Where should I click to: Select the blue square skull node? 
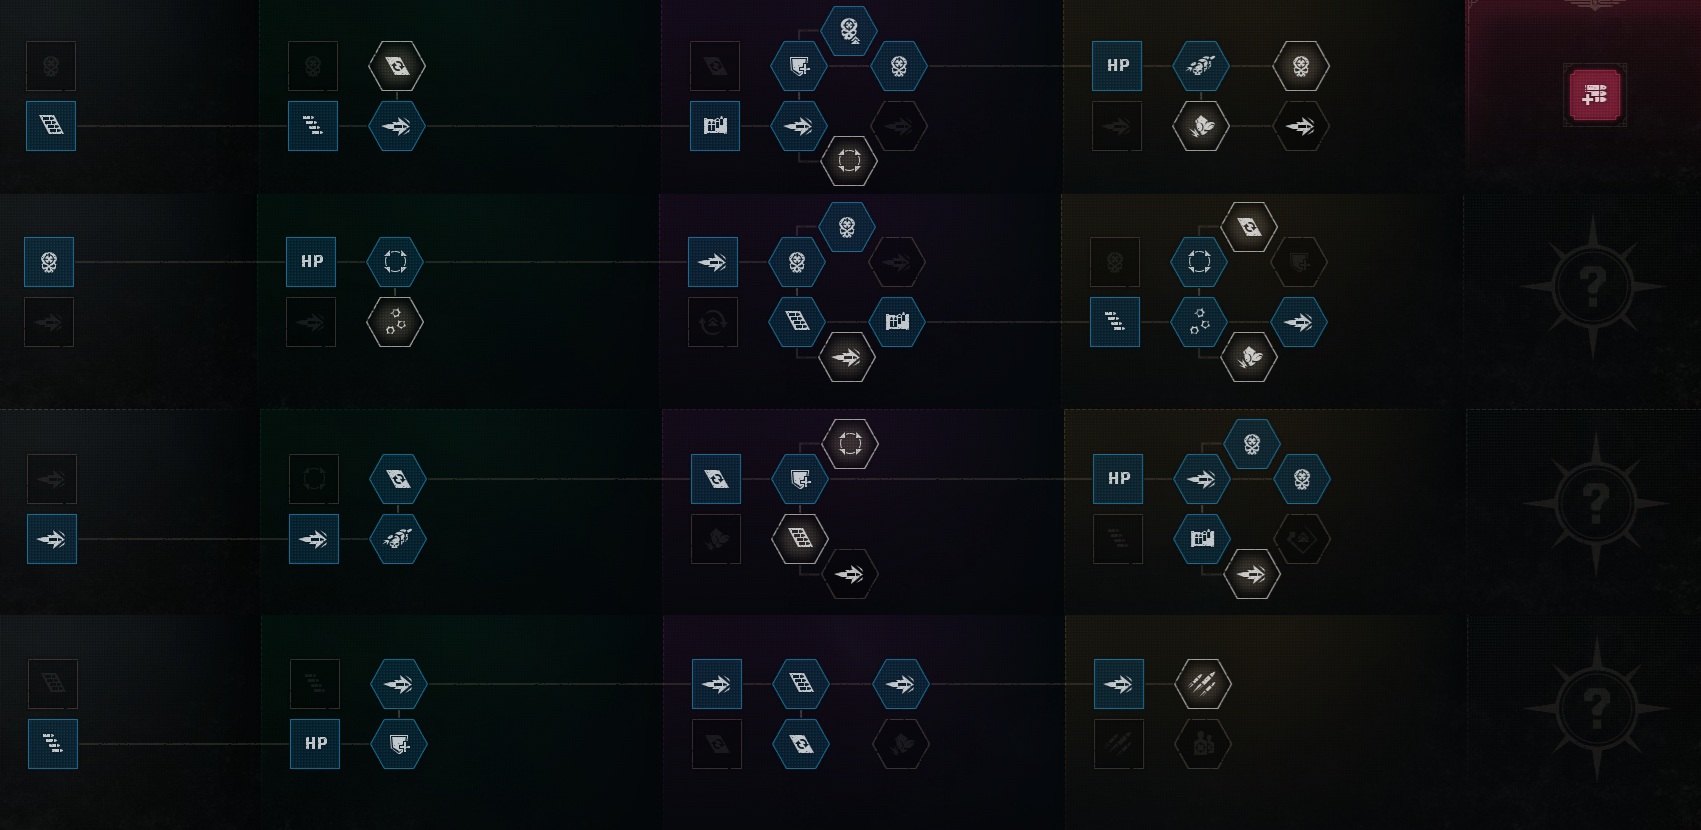(x=49, y=262)
